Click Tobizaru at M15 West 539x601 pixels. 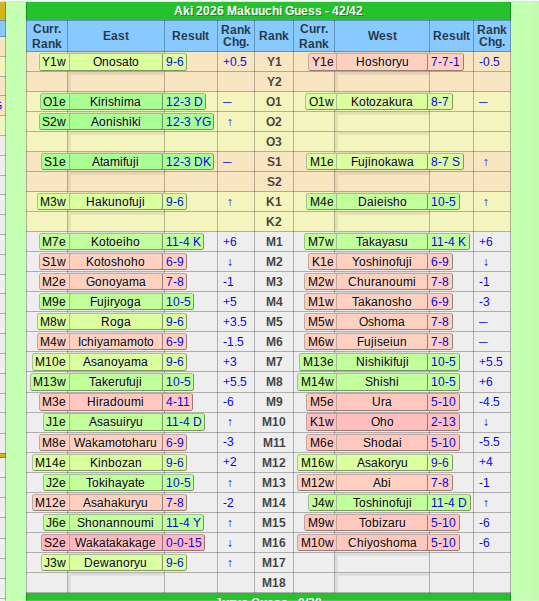pyautogui.click(x=382, y=522)
